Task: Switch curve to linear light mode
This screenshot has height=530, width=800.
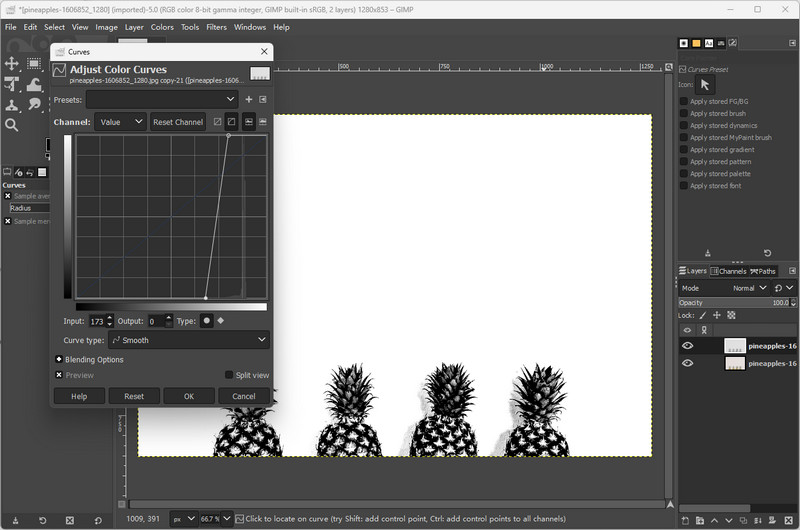Action: click(x=217, y=122)
